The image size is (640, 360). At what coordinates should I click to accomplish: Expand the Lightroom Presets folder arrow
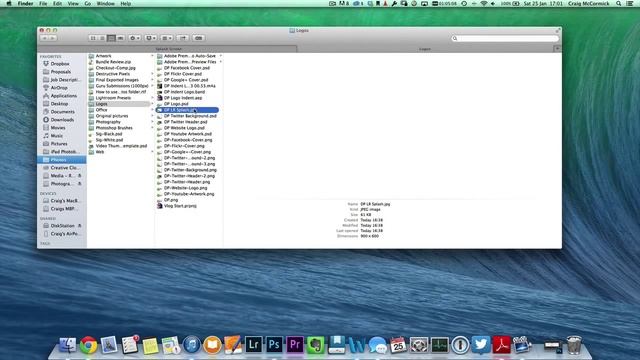point(153,98)
